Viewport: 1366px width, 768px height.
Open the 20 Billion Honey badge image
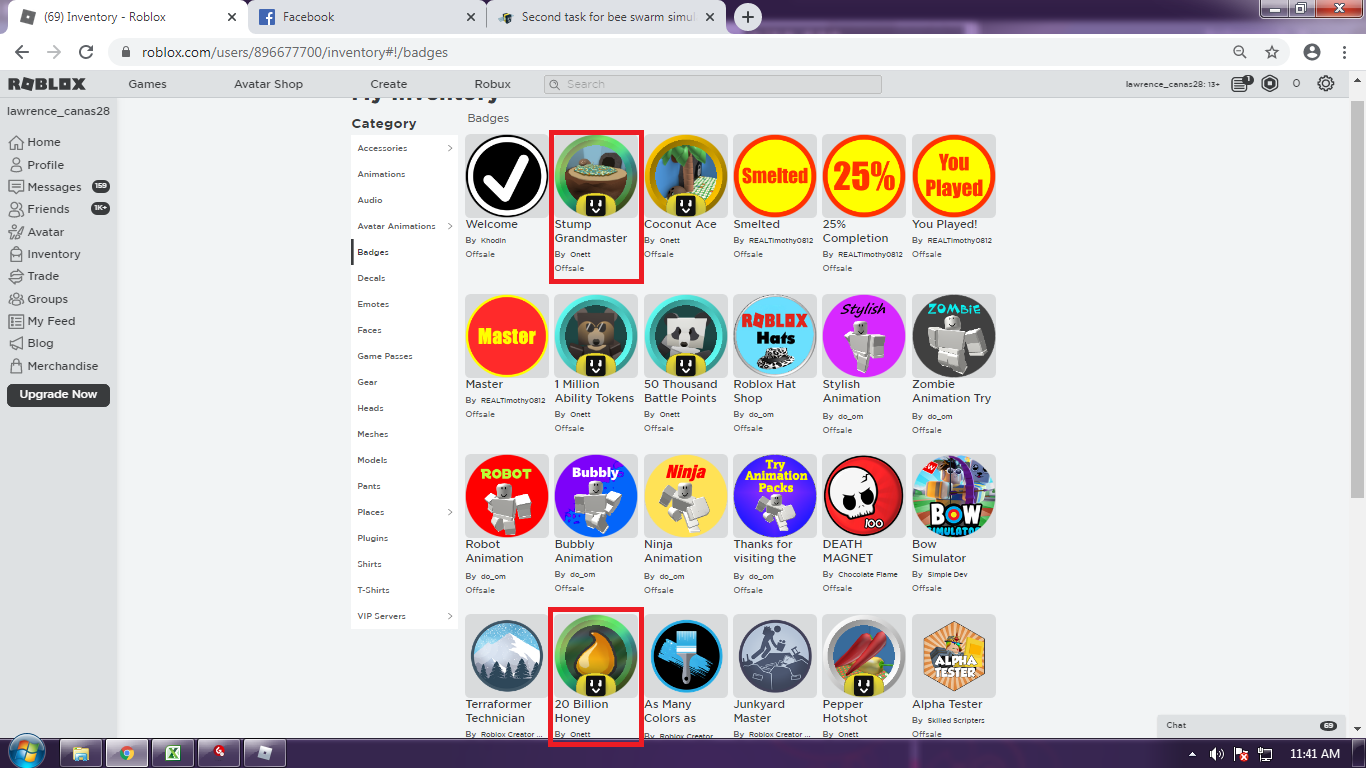point(596,656)
